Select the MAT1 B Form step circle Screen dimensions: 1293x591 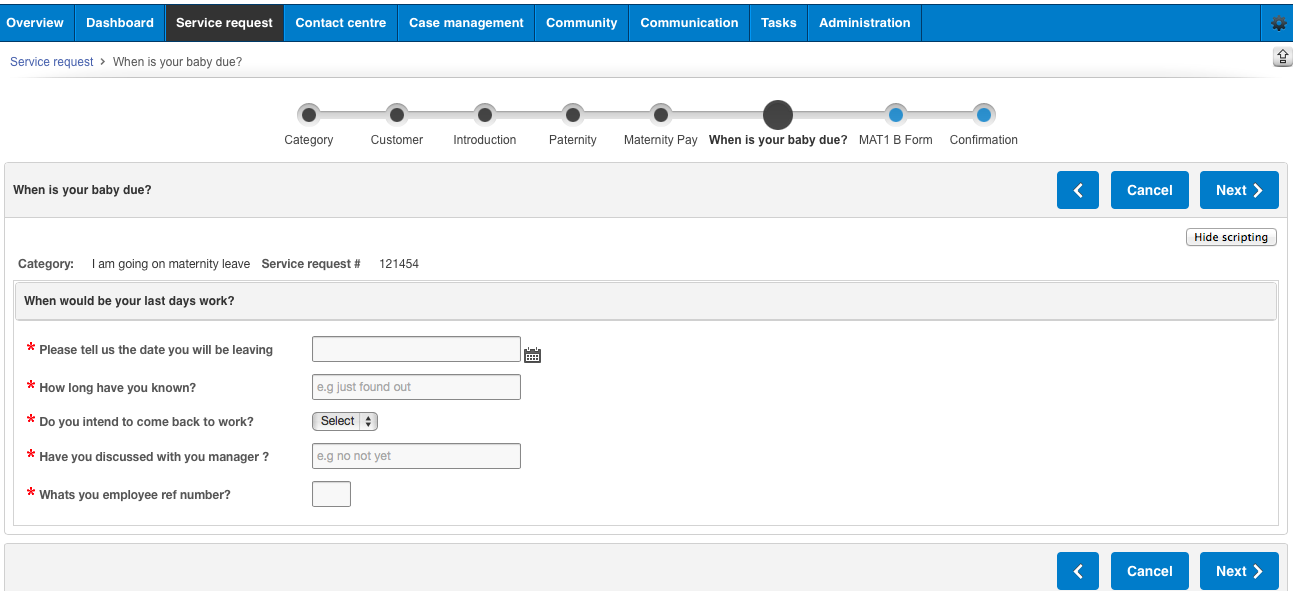coord(895,114)
